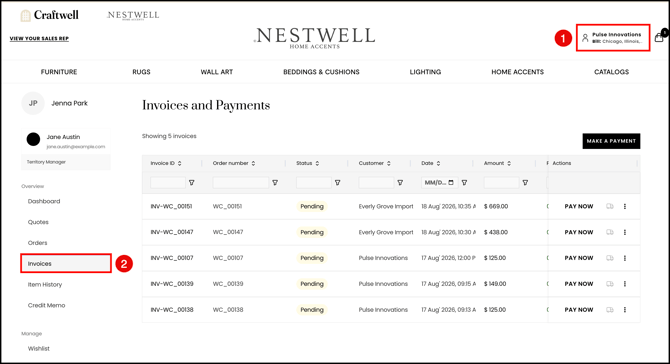This screenshot has height=364, width=670.
Task: Sort table by Order number
Action: [x=253, y=163]
